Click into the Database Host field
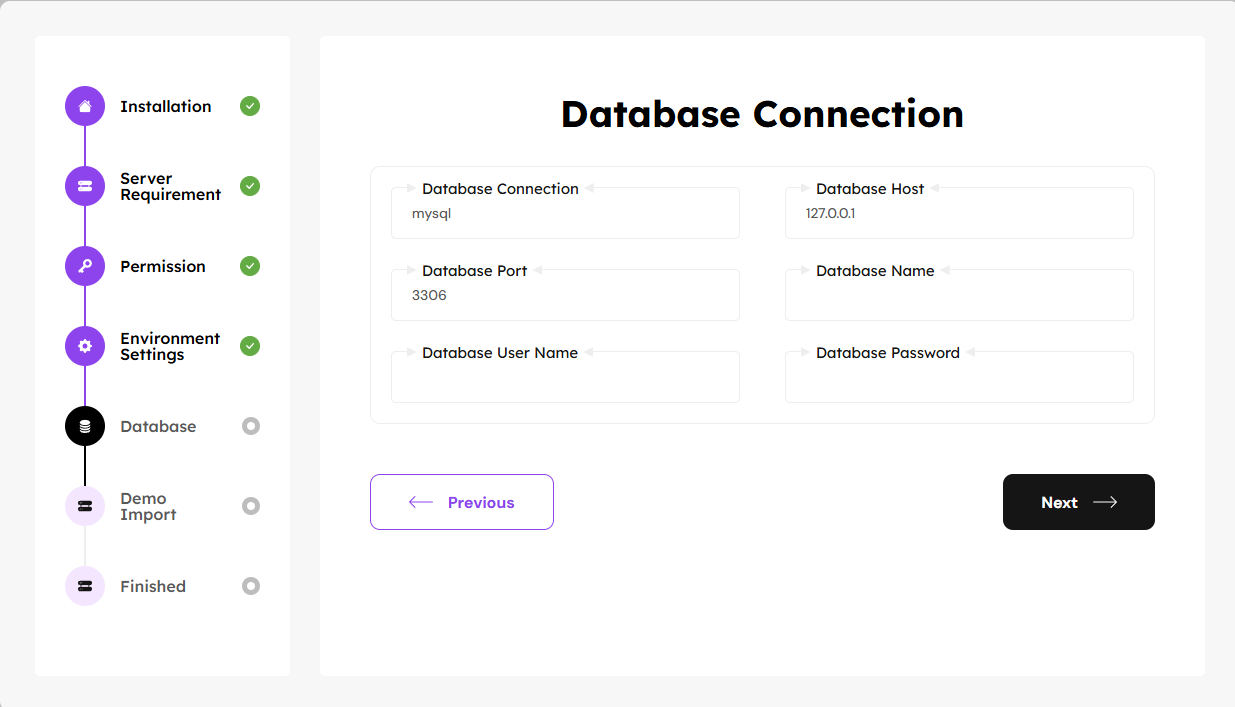 pyautogui.click(x=959, y=215)
